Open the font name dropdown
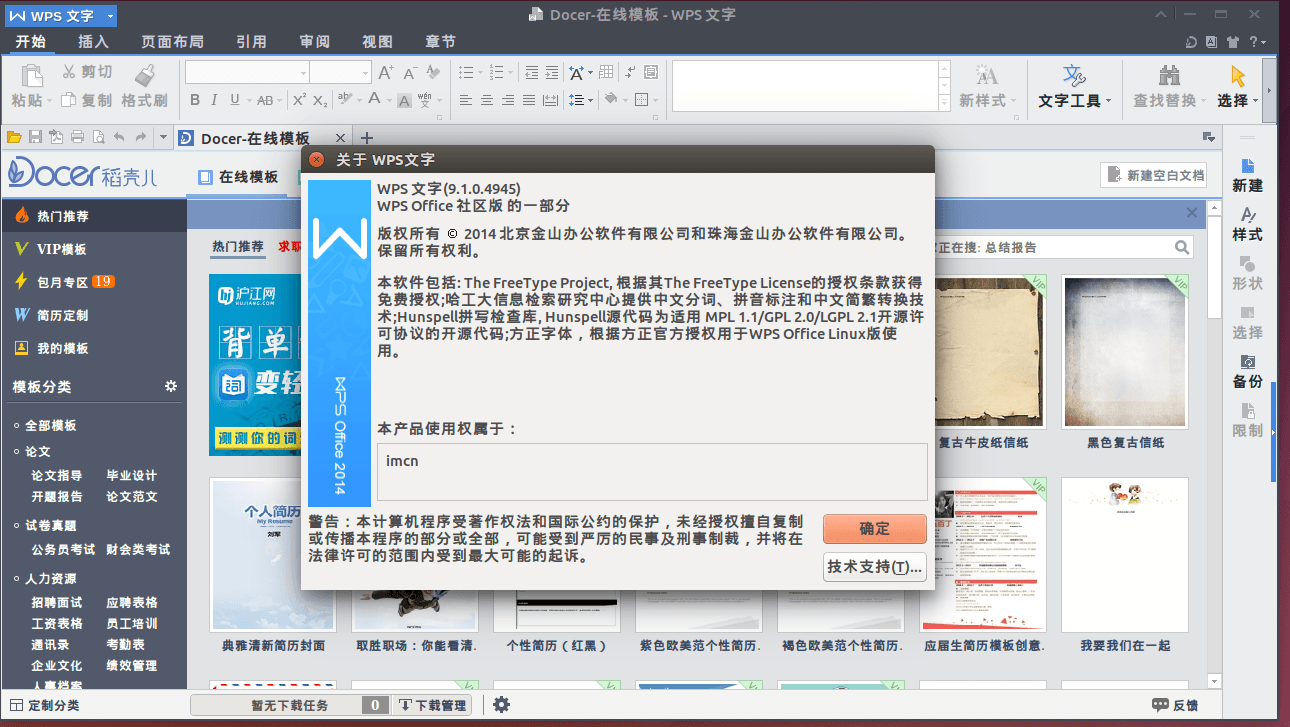 (303, 72)
